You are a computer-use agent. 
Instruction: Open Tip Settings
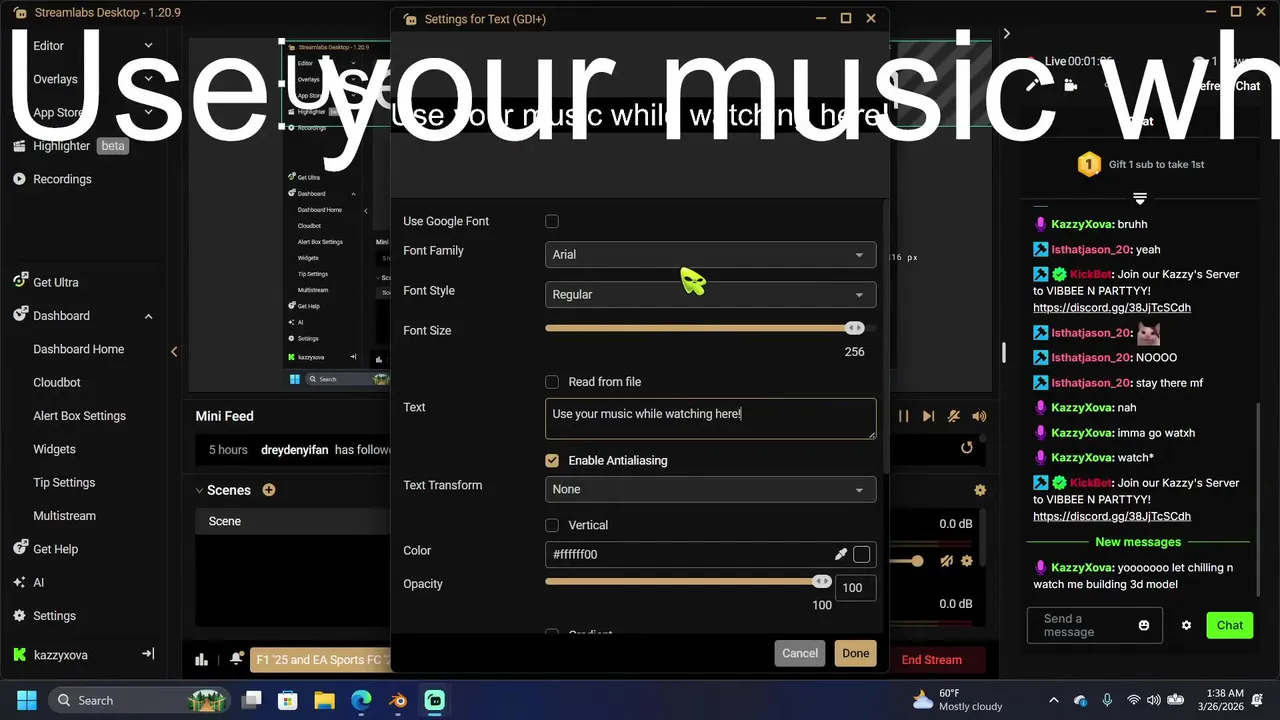point(64,482)
